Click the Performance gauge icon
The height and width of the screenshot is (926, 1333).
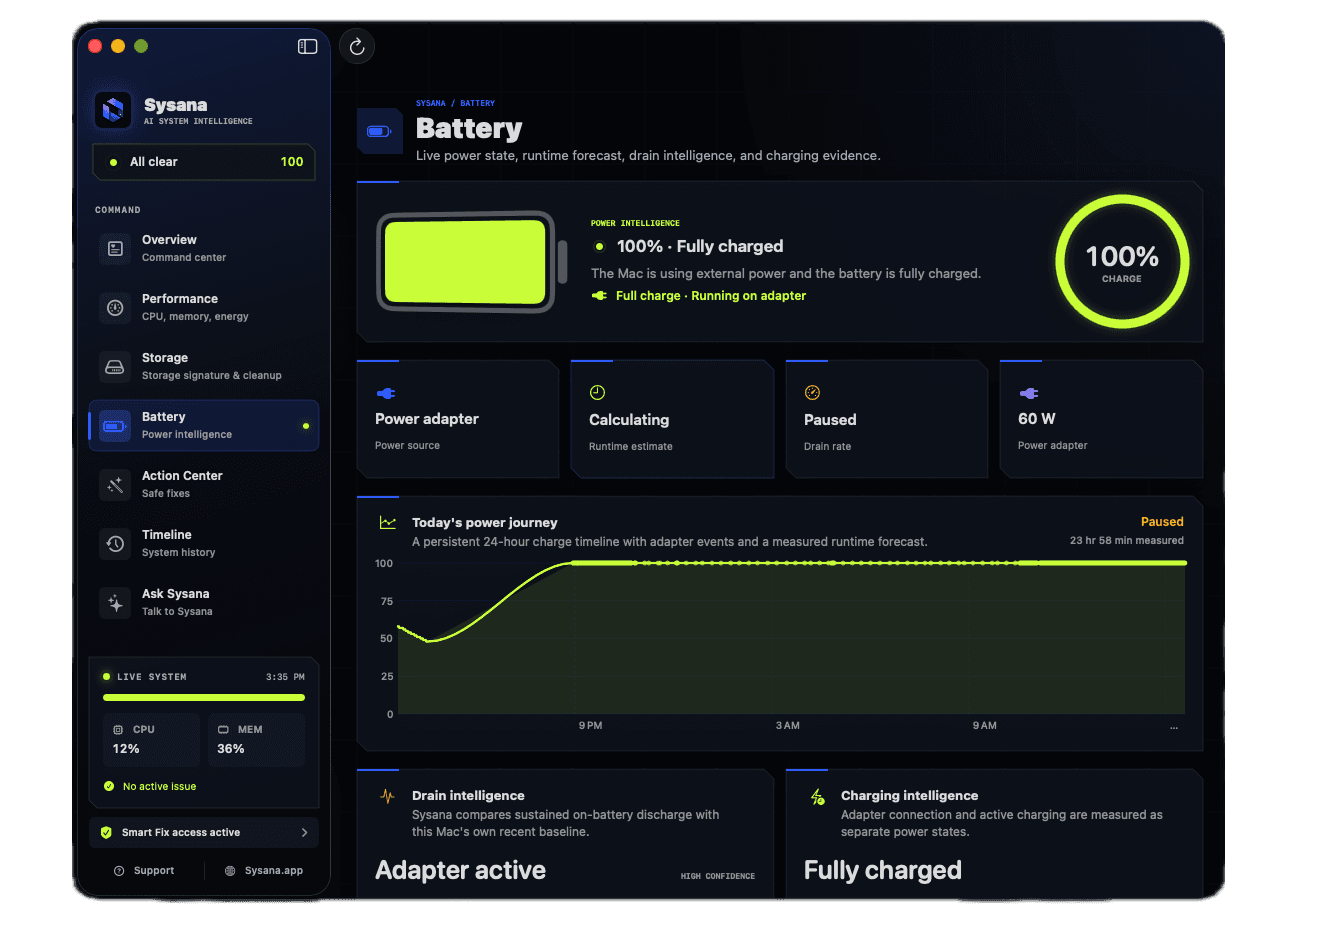click(115, 307)
